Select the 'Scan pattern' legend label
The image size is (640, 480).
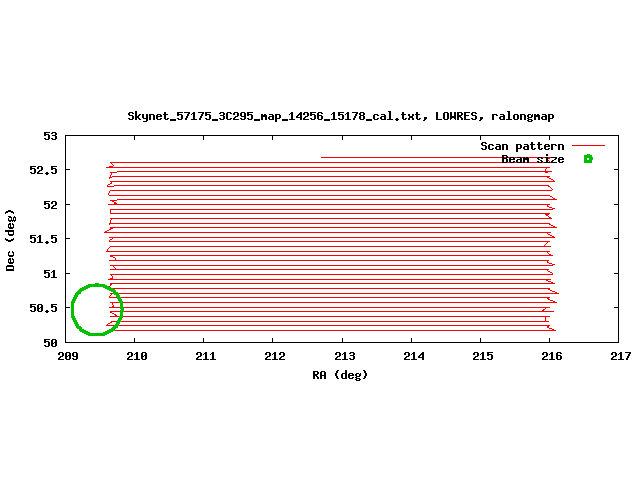coord(522,146)
